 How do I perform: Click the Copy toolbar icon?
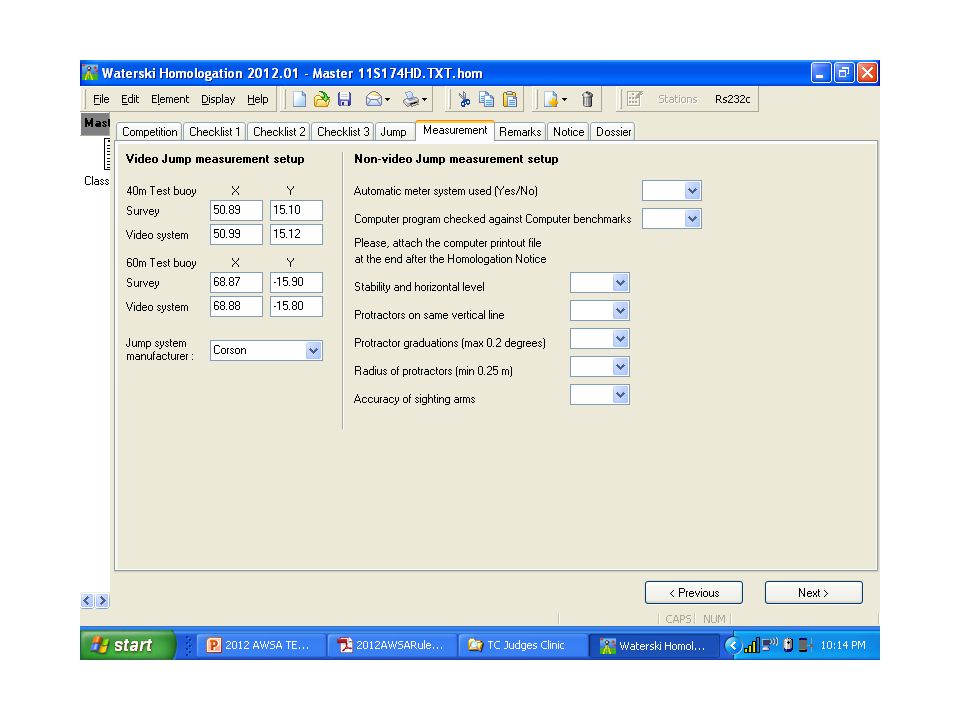pos(487,99)
